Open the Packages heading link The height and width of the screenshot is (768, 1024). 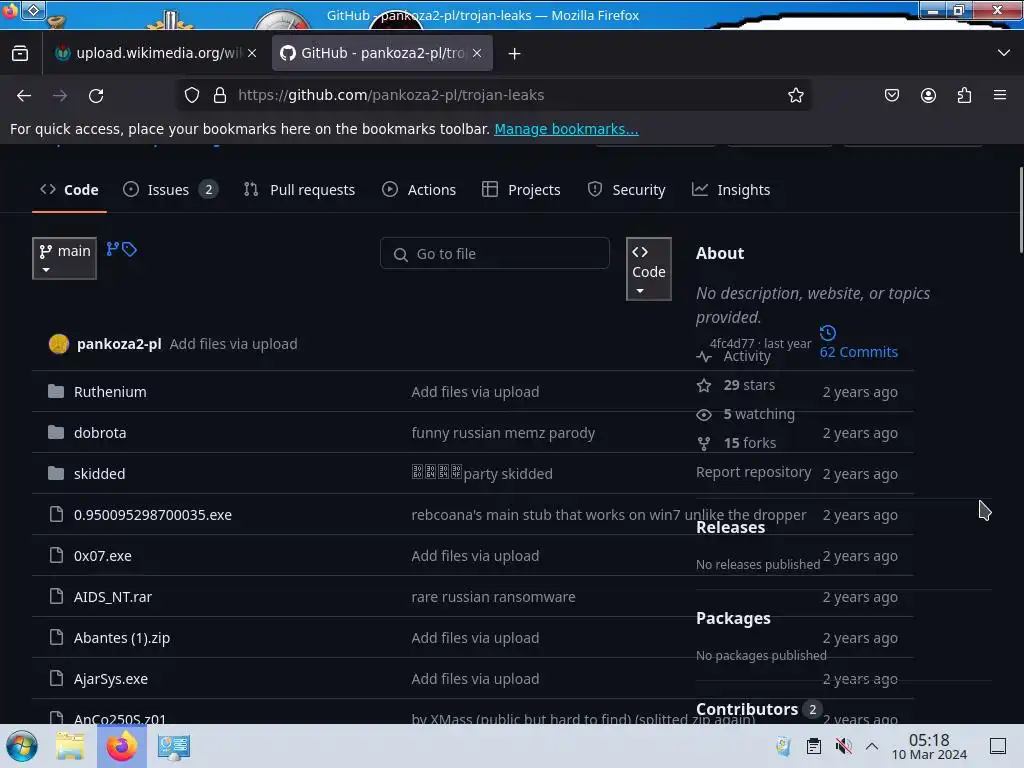733,618
